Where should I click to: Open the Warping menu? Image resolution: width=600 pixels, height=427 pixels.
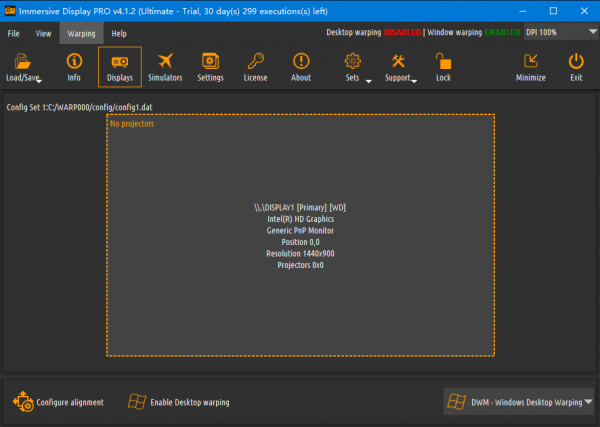(x=82, y=33)
